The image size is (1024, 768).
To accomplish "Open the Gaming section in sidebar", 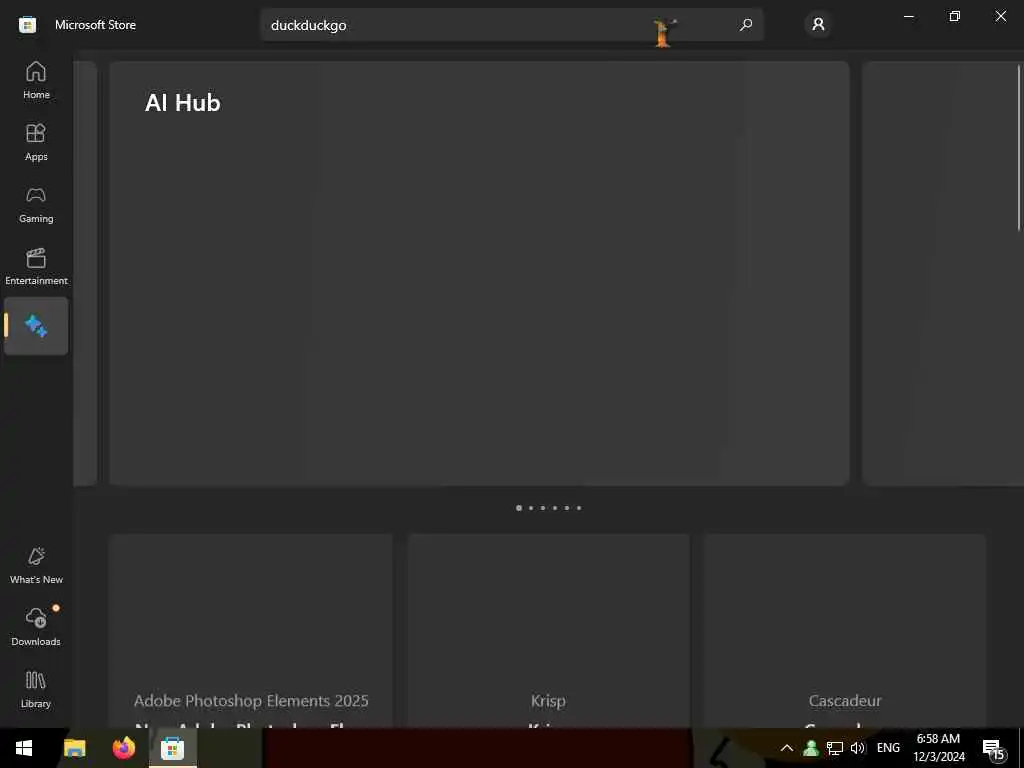I will tap(36, 204).
